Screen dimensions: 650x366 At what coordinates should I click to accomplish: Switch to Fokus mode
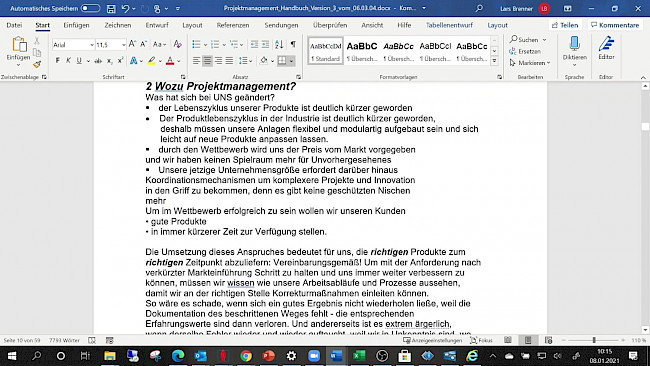coord(481,340)
